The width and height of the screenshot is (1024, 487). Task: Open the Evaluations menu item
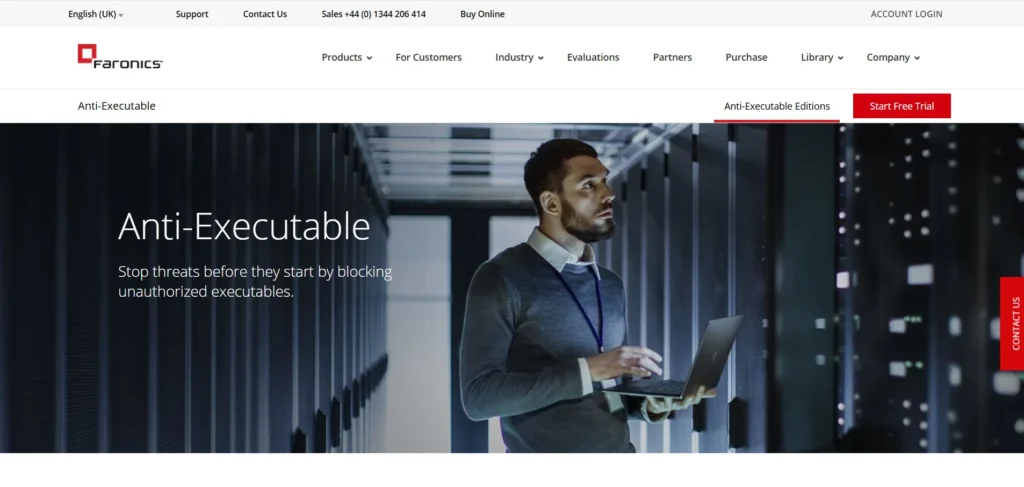click(x=593, y=58)
